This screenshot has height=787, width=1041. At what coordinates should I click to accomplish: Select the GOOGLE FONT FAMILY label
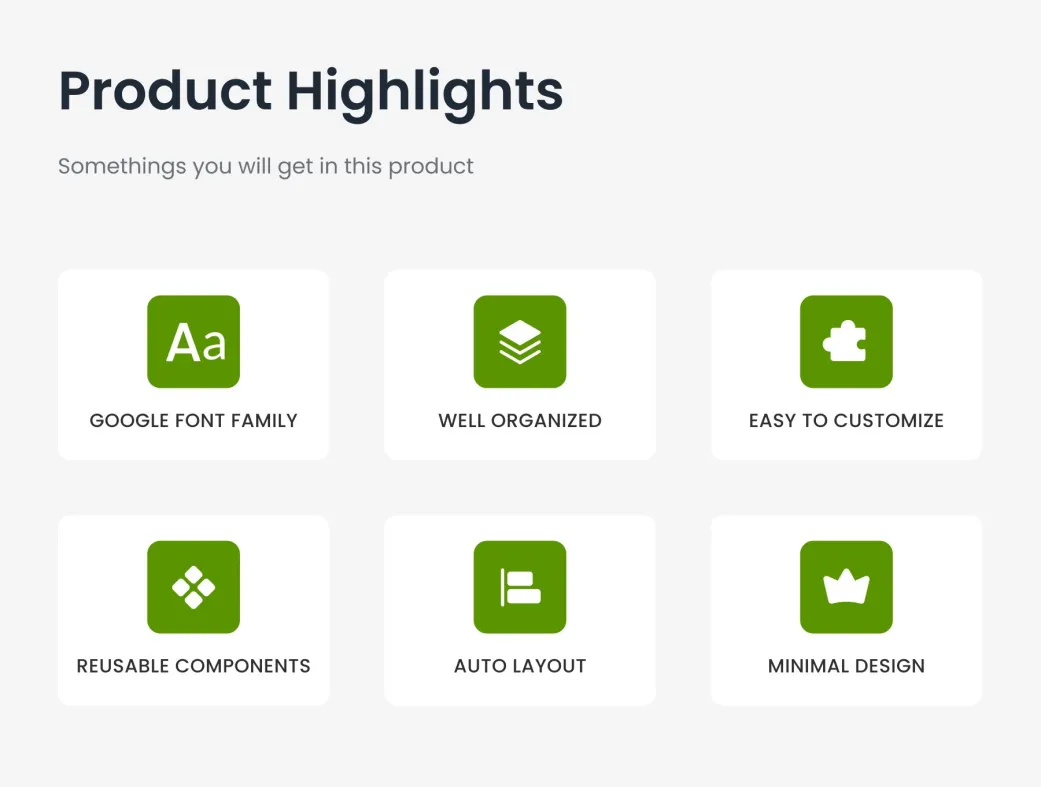pyautogui.click(x=193, y=421)
